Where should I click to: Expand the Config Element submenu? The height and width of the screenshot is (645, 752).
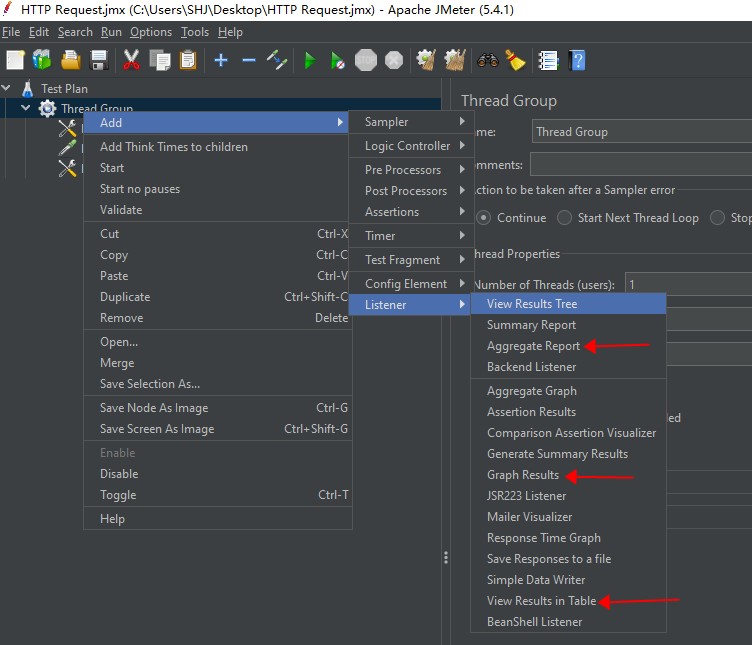coord(411,284)
